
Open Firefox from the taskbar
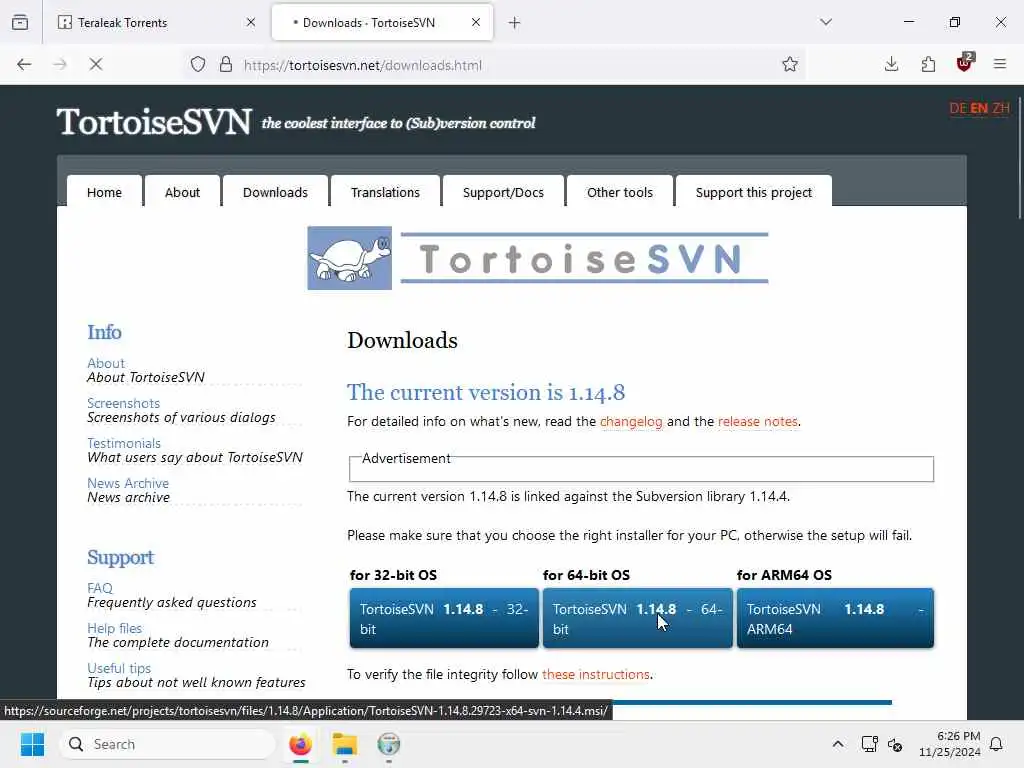coord(300,744)
